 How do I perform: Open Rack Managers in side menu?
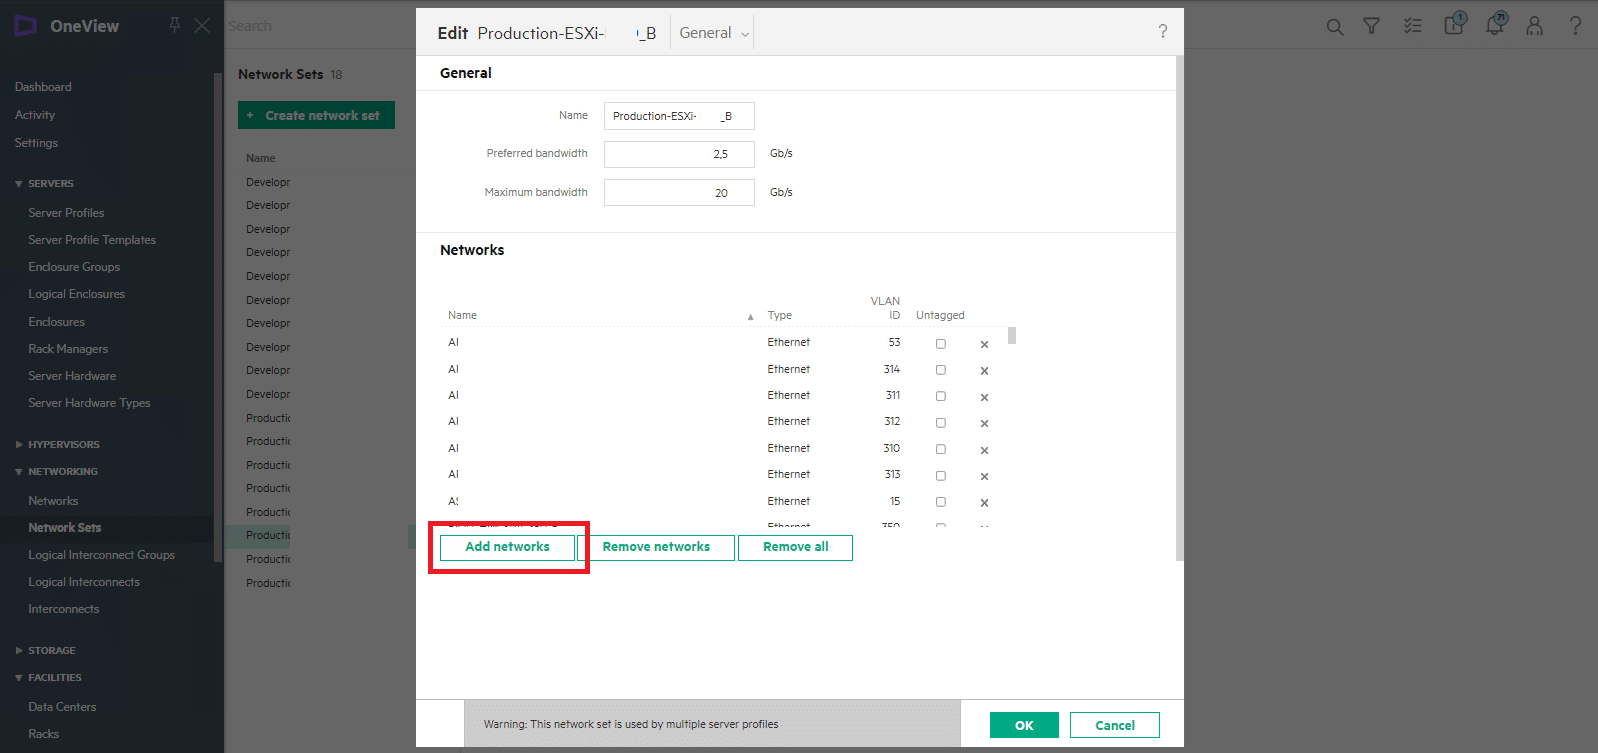(x=68, y=349)
